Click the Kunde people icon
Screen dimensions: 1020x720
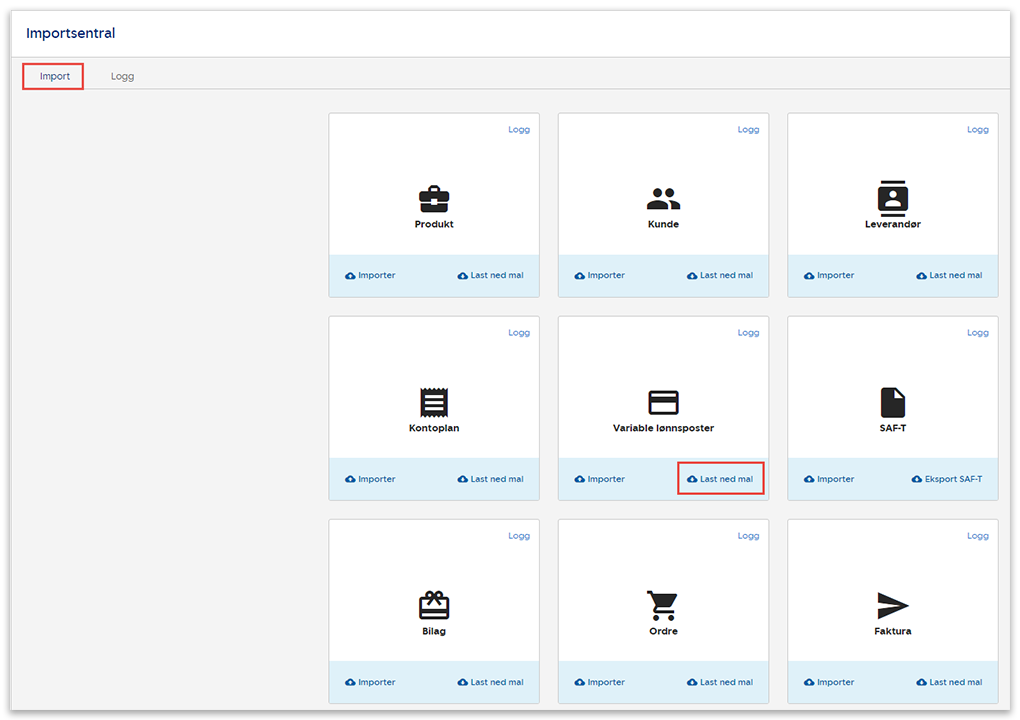[x=663, y=199]
